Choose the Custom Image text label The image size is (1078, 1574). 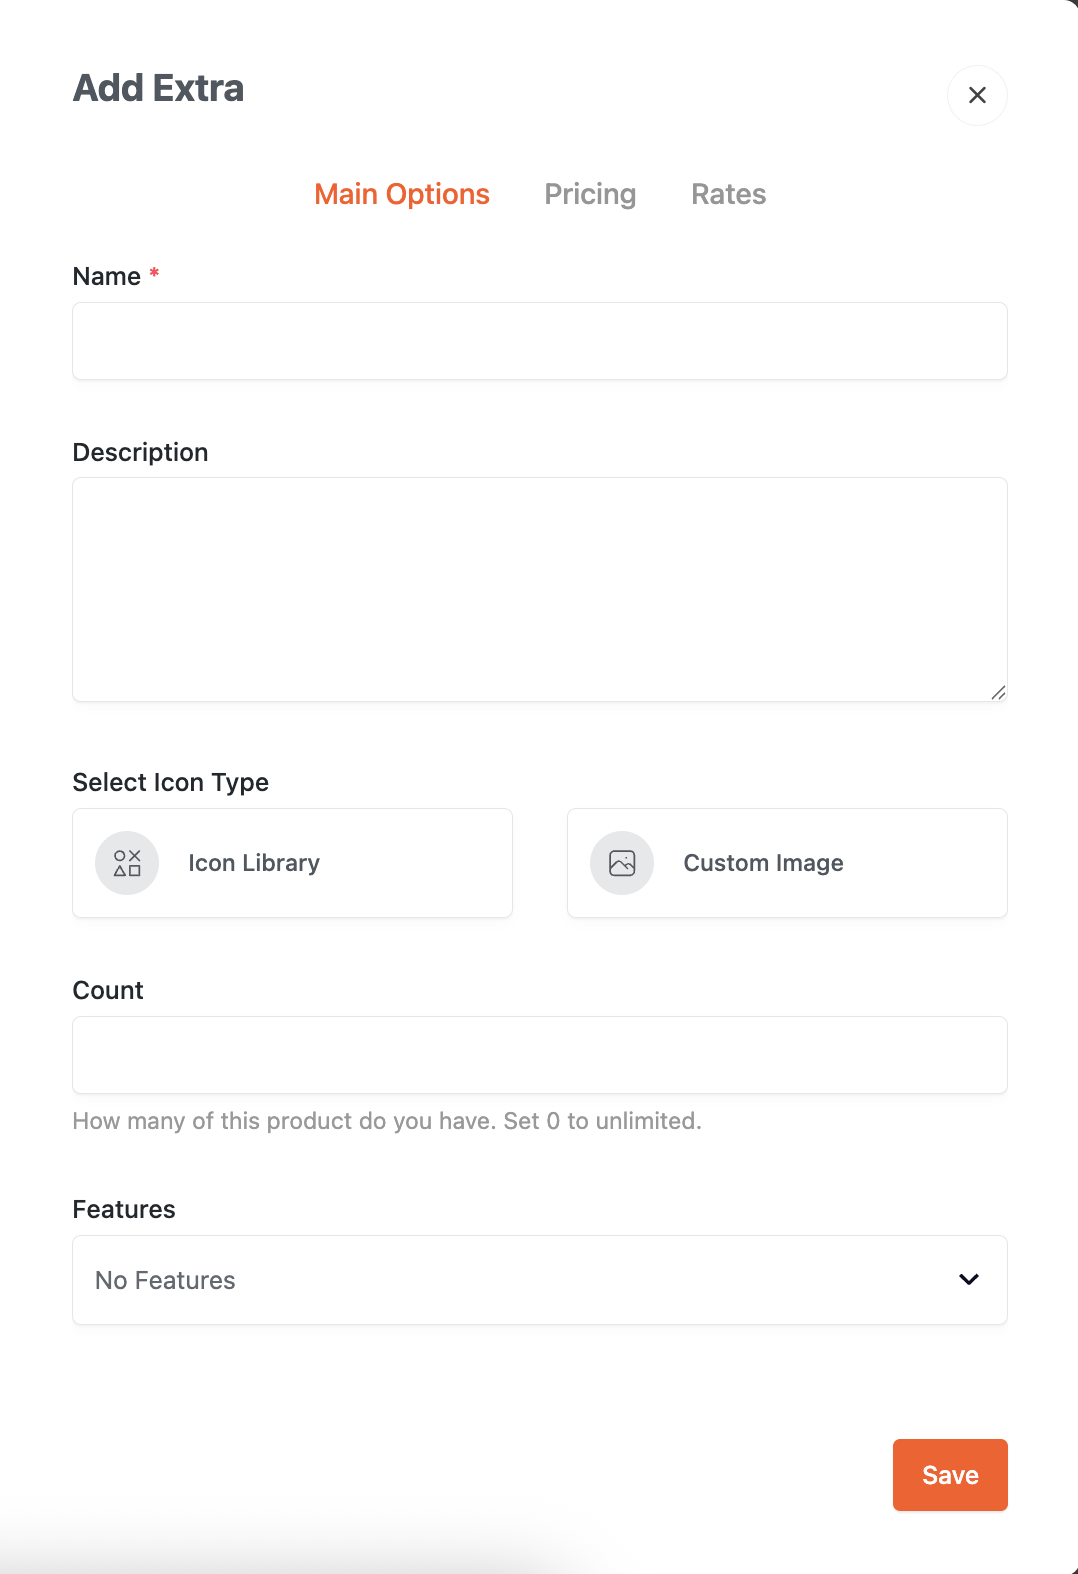pyautogui.click(x=763, y=863)
